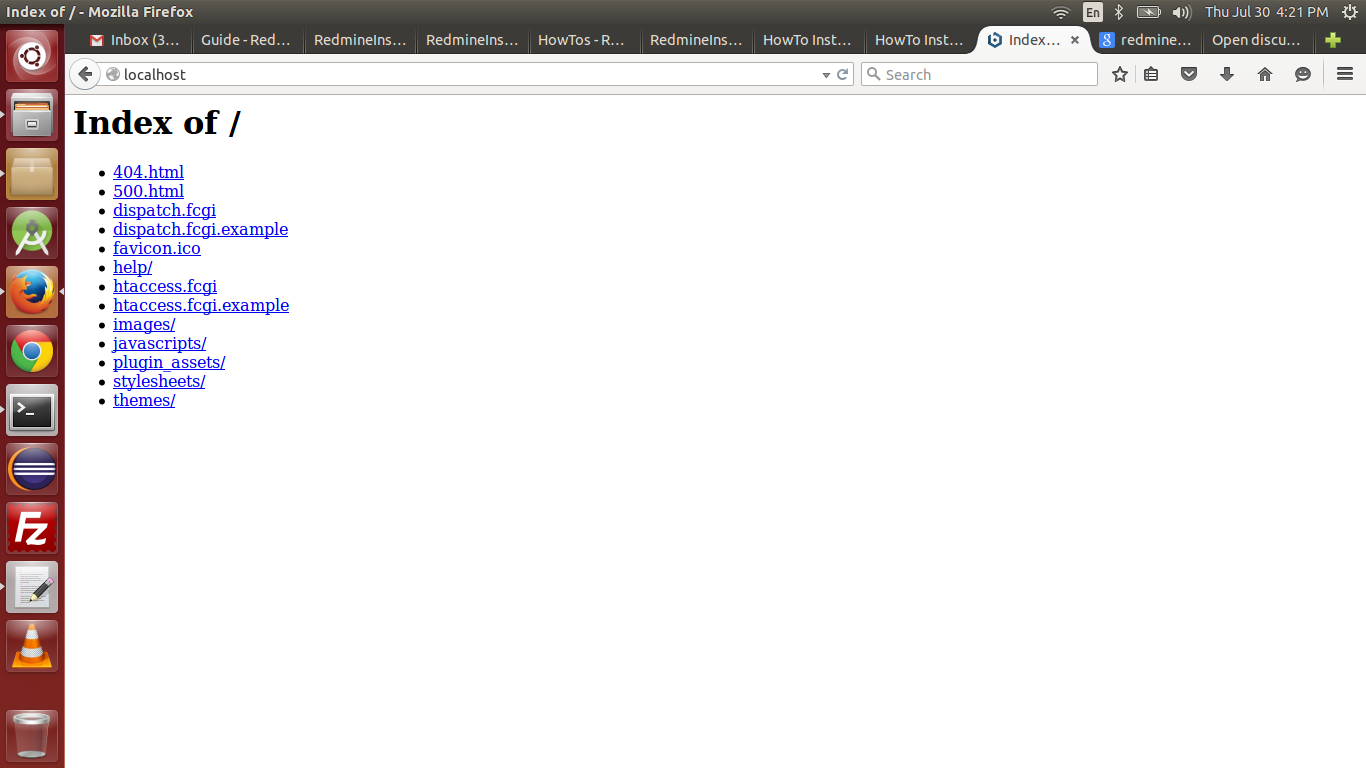Viewport: 1366px width, 768px height.
Task: Open the stylesheets directory link
Action: (159, 381)
